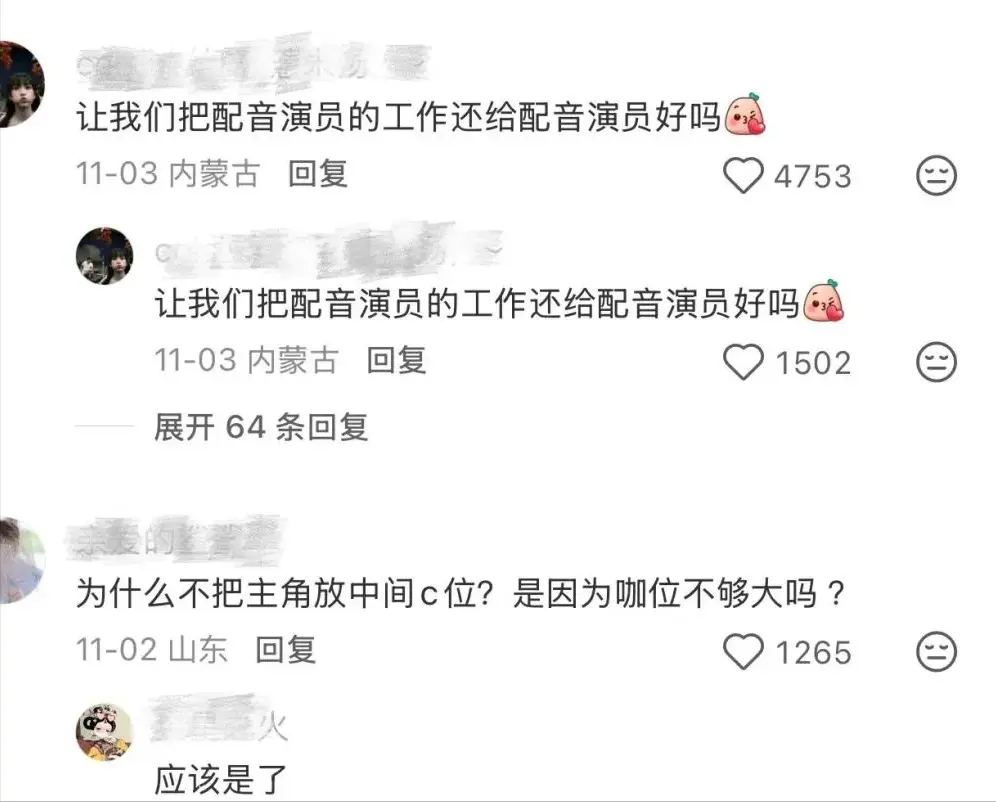The image size is (996, 802).
Task: Reply to the first 11-03 内蒙古 comment
Action: pyautogui.click(x=318, y=173)
